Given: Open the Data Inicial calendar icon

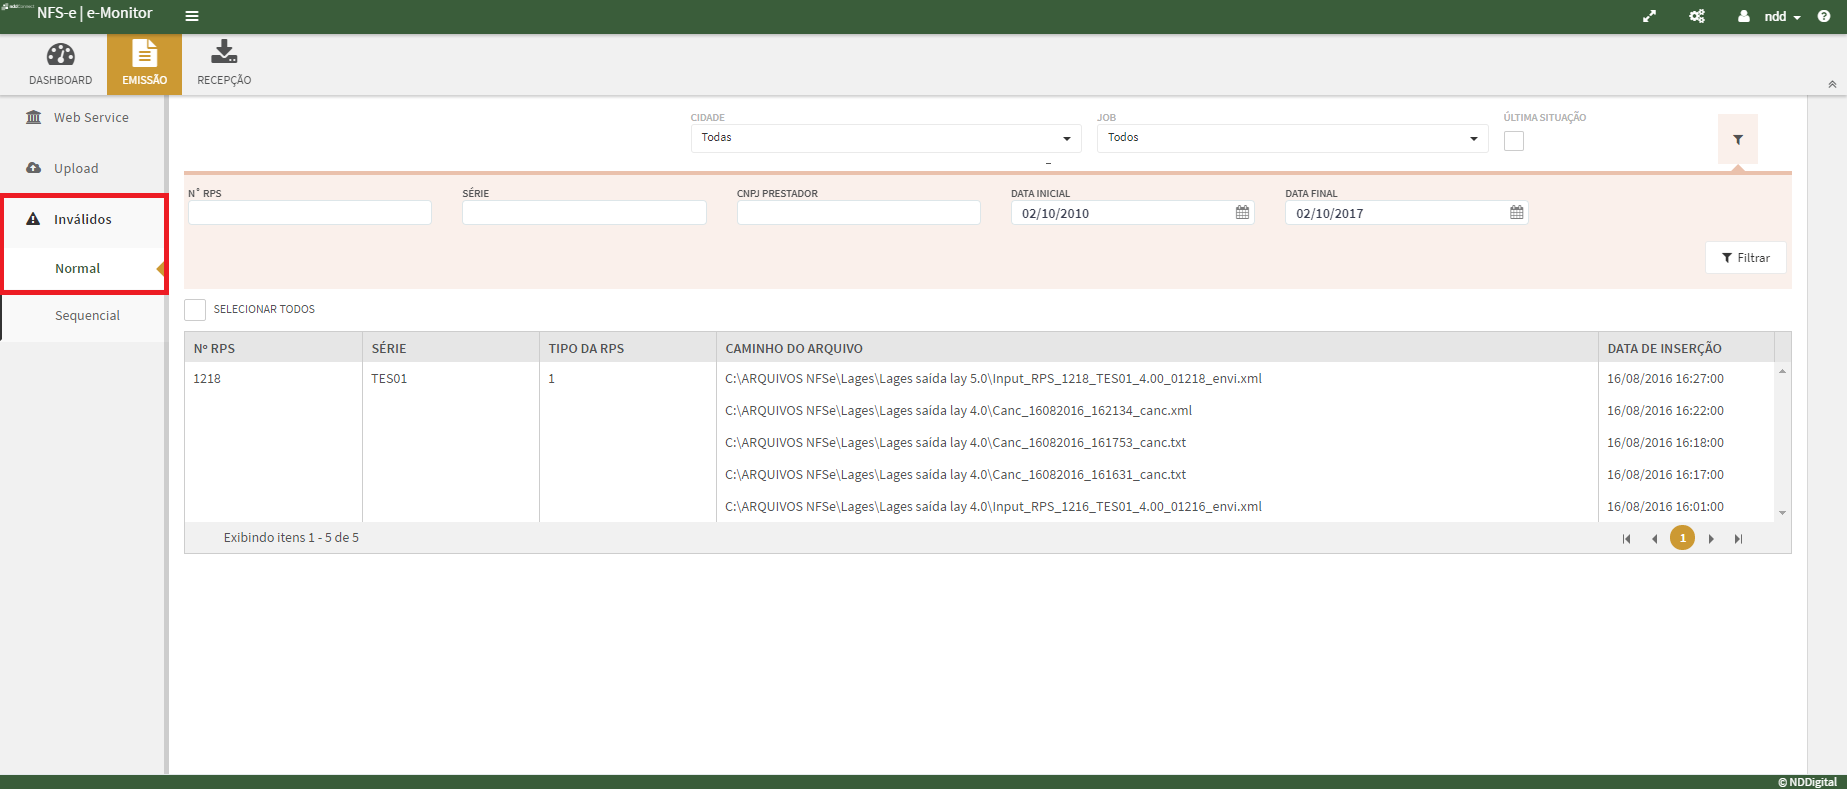Looking at the screenshot, I should 1242,213.
